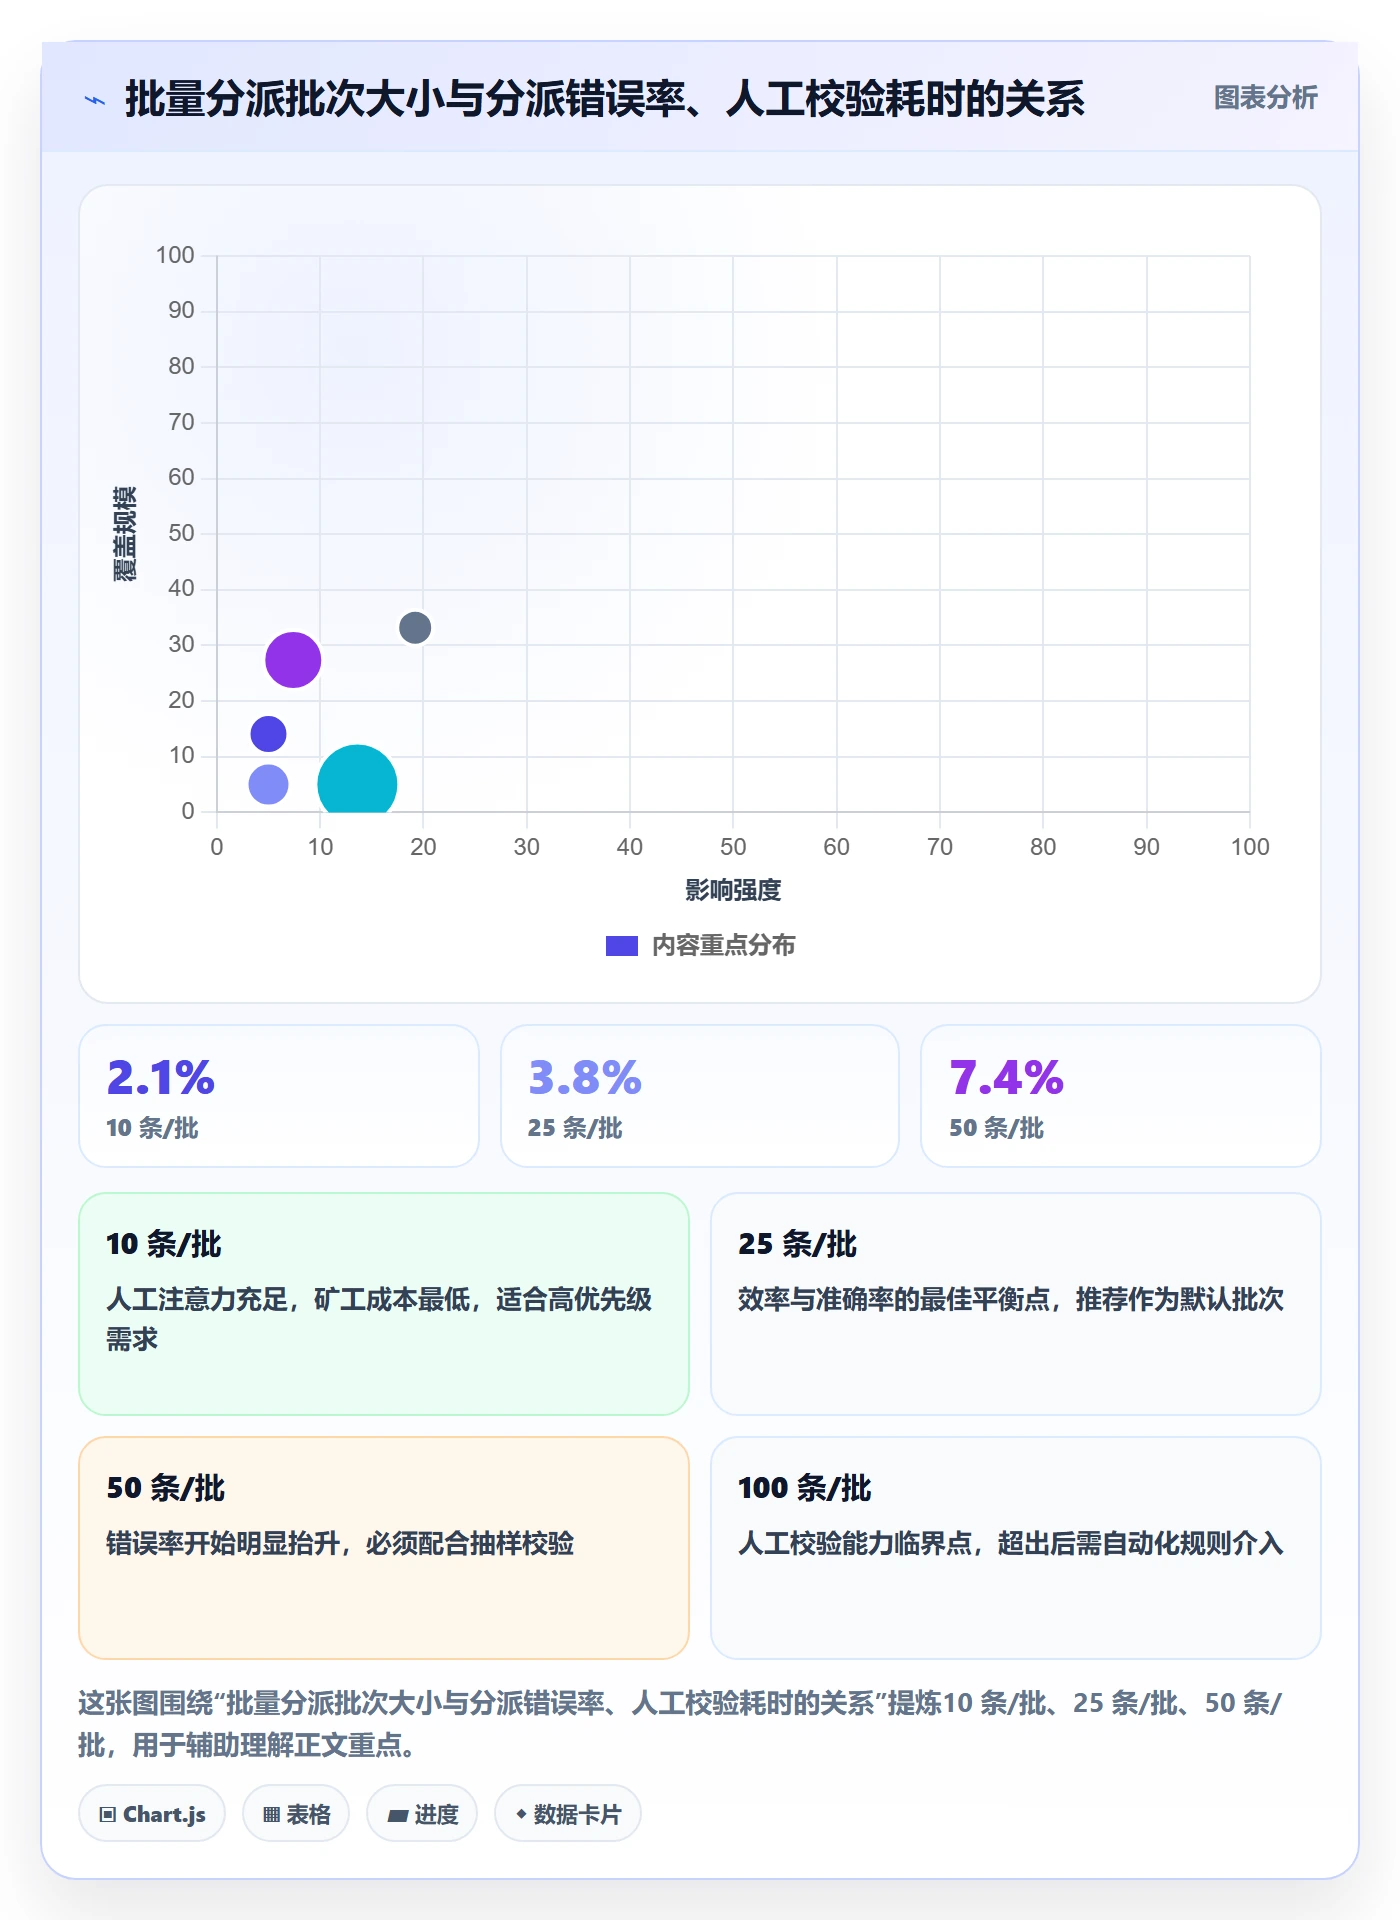The height and width of the screenshot is (1920, 1400).
Task: Click the 进度 tag chip
Action: 422,1814
